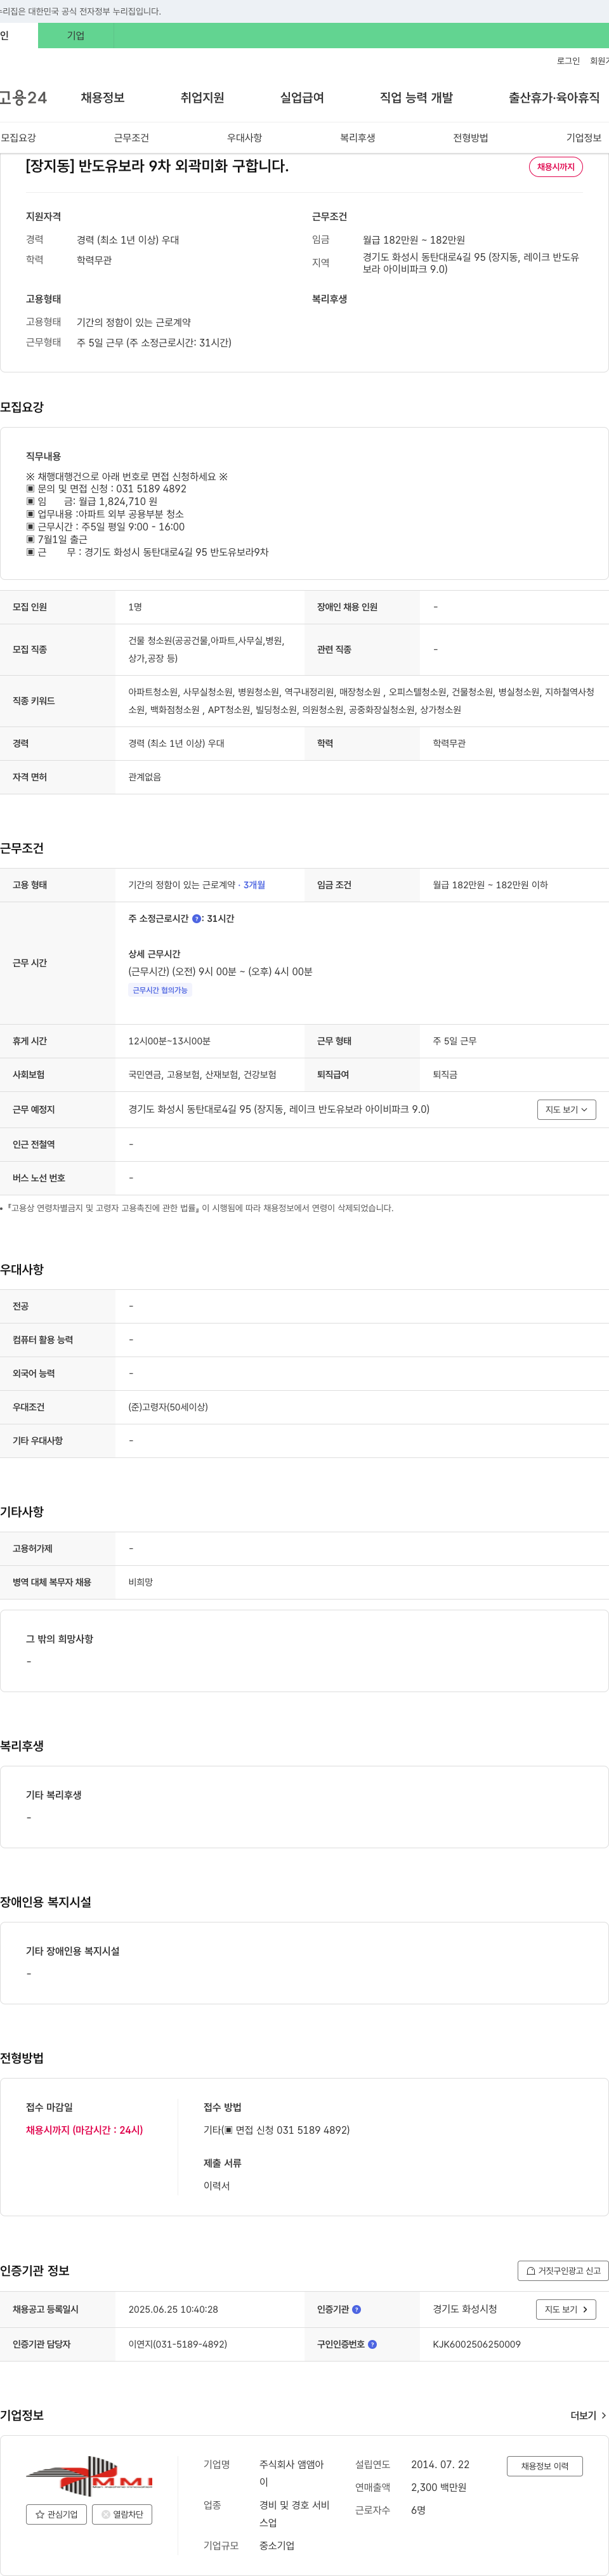Image resolution: width=609 pixels, height=2576 pixels.
Task: Click the 주 소정근로시간 info icon
Action: coord(196,919)
